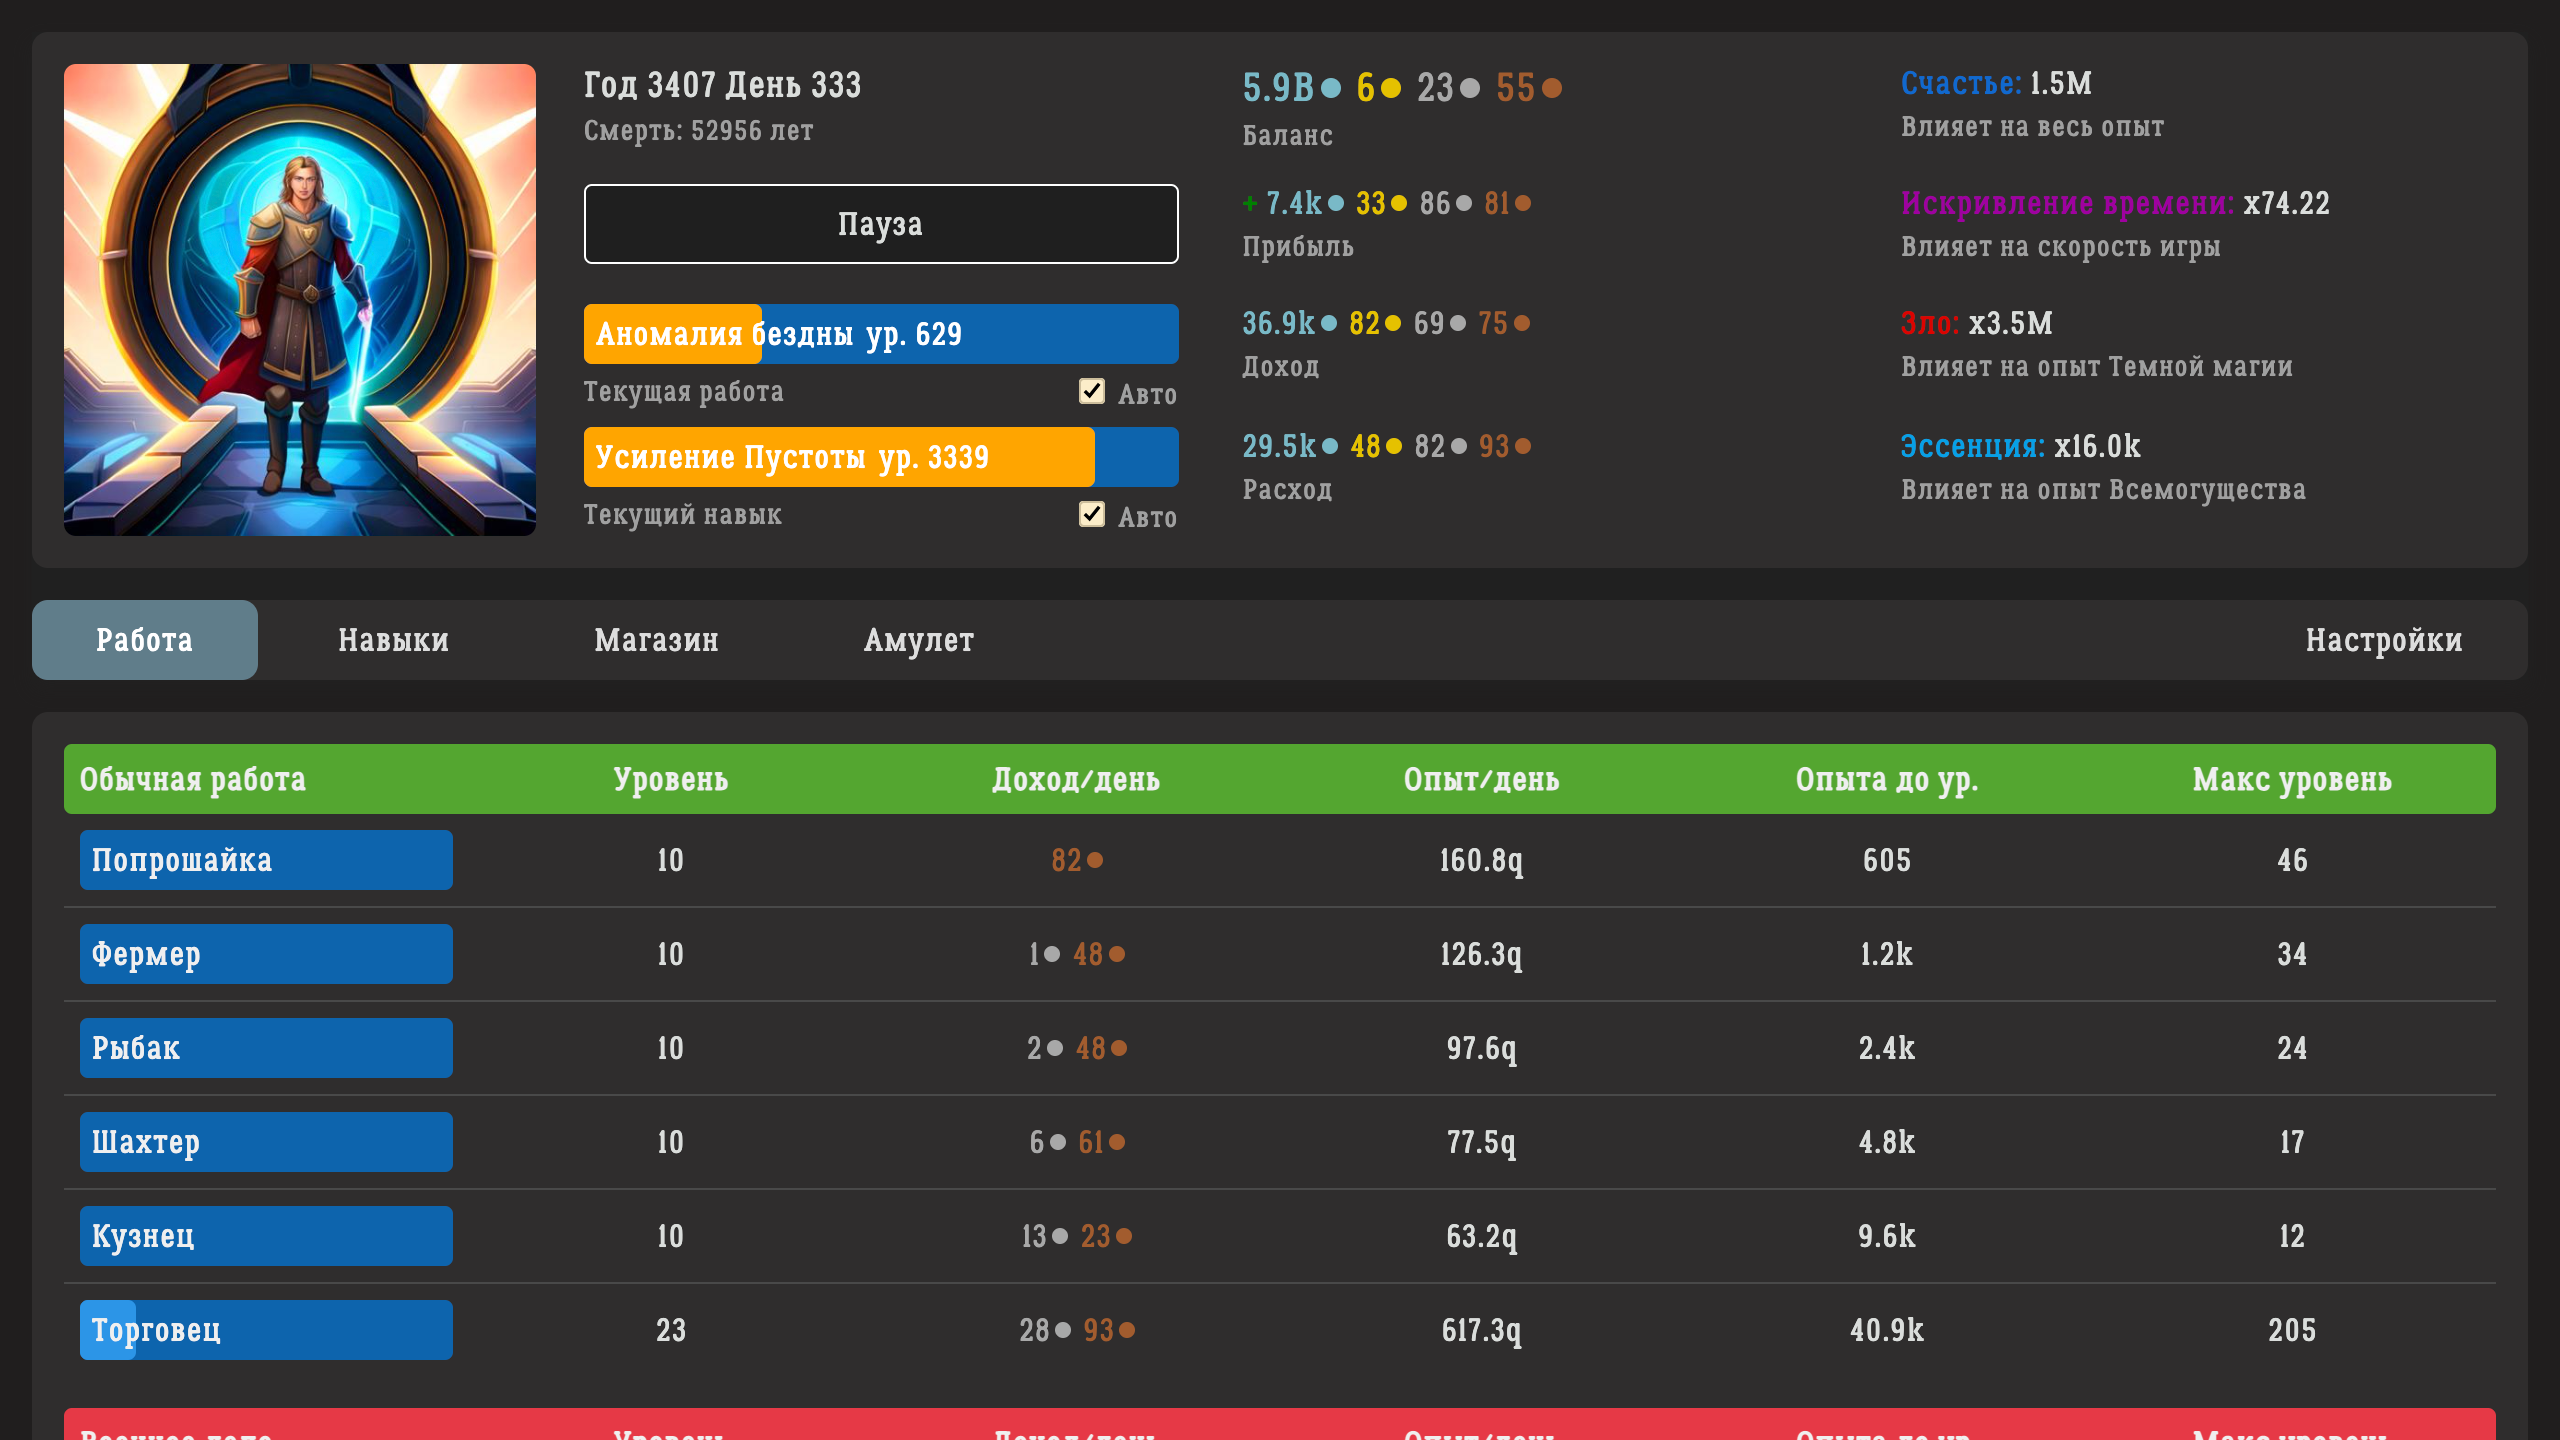The height and width of the screenshot is (1440, 2560).
Task: Select the Кузнец job
Action: click(266, 1235)
